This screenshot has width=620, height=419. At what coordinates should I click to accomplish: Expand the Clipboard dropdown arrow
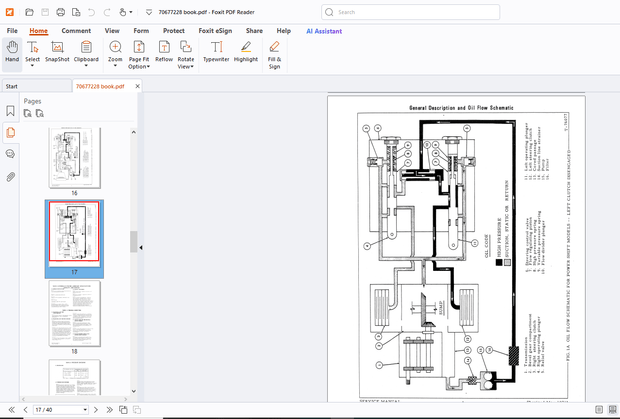click(x=86, y=66)
